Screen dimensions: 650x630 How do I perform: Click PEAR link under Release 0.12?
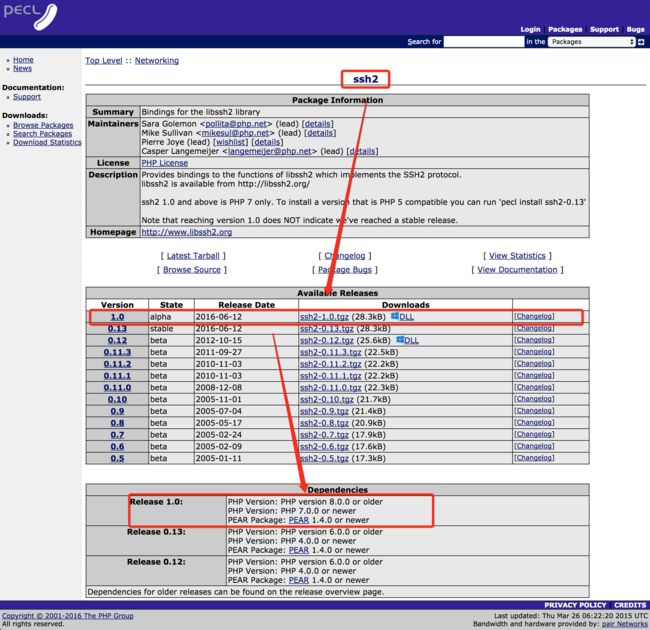299,580
